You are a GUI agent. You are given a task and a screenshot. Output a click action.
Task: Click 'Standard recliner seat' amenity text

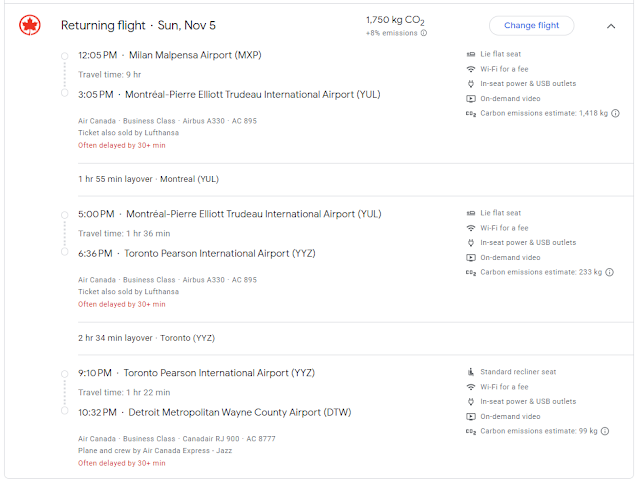click(x=518, y=372)
